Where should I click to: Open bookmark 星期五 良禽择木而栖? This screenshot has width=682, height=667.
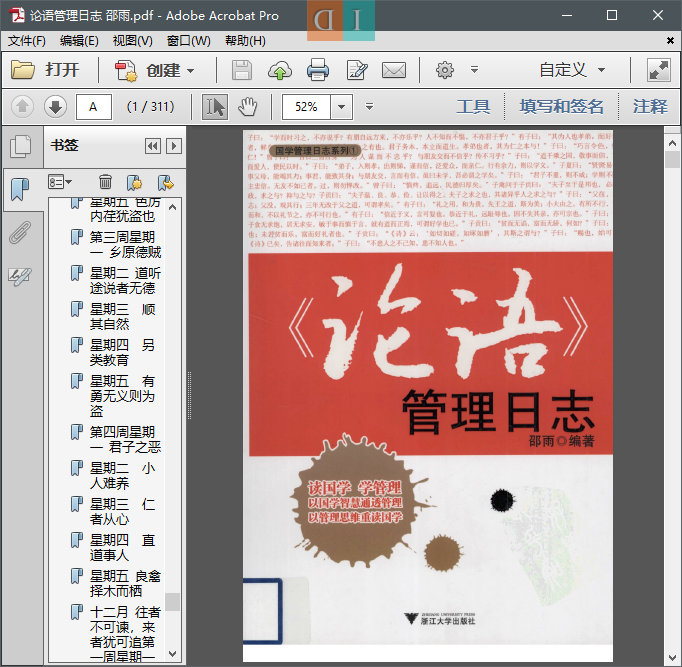click(125, 584)
